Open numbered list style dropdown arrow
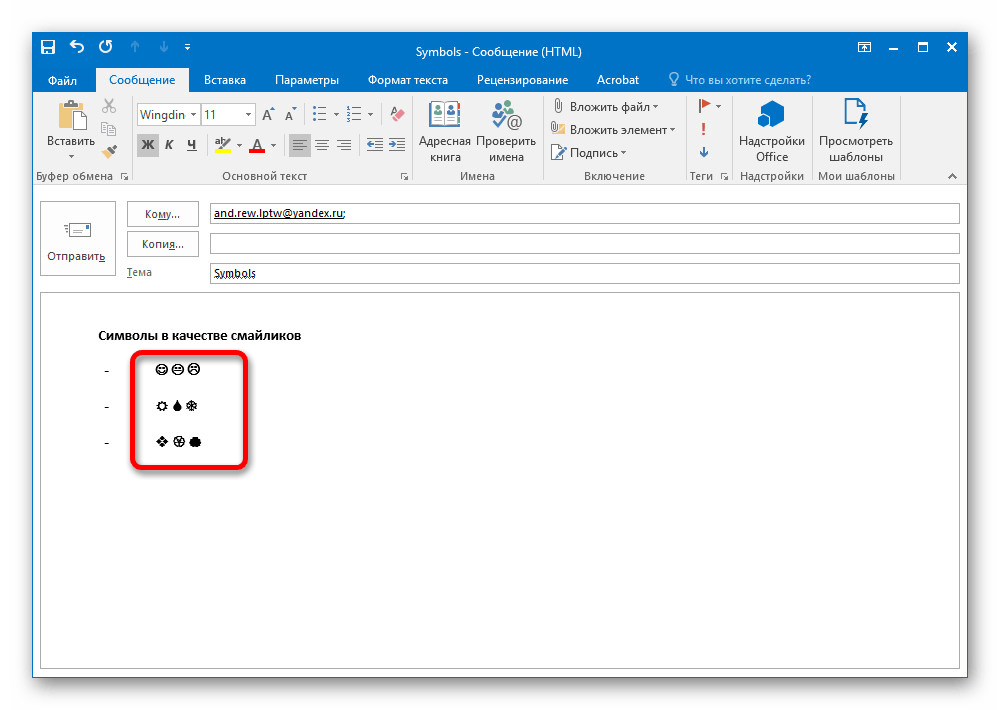 pos(371,115)
